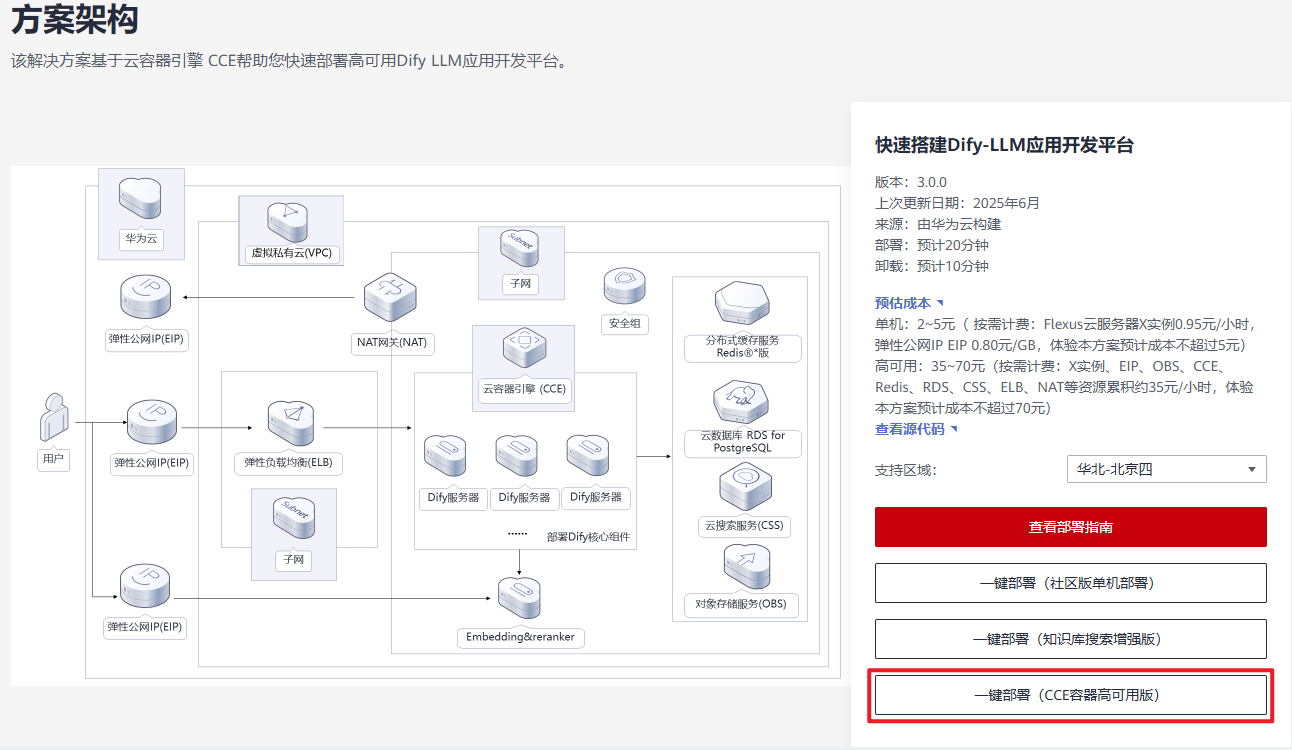
Task: Select the 云搜索服务(CSS) icon
Action: 745,488
